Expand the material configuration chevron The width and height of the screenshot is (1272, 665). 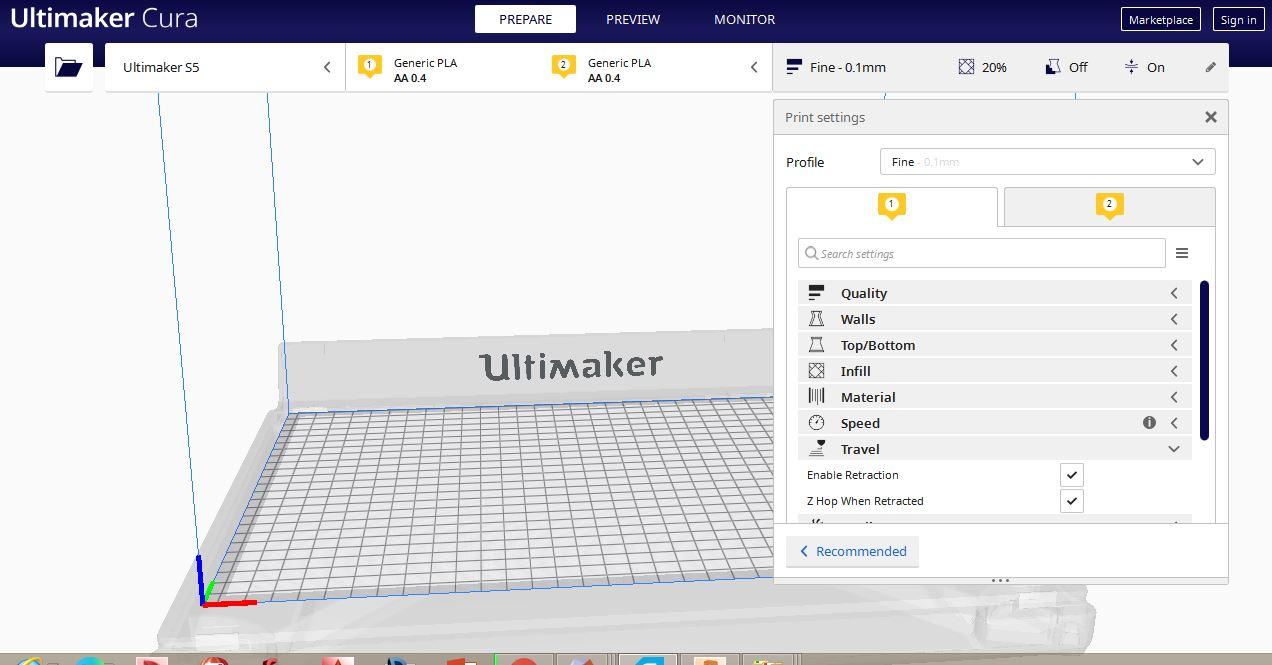pos(754,67)
